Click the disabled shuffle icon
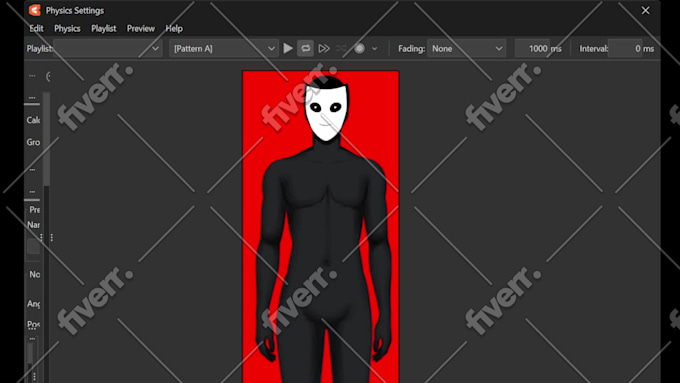Screen dimensions: 680x383 (341, 49)
